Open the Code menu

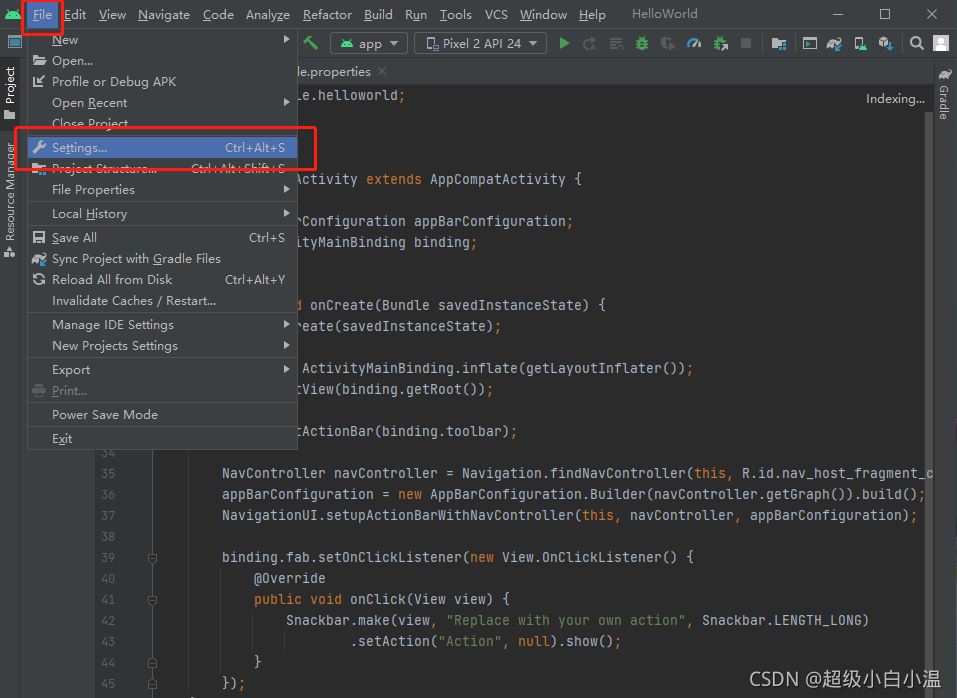pyautogui.click(x=218, y=15)
